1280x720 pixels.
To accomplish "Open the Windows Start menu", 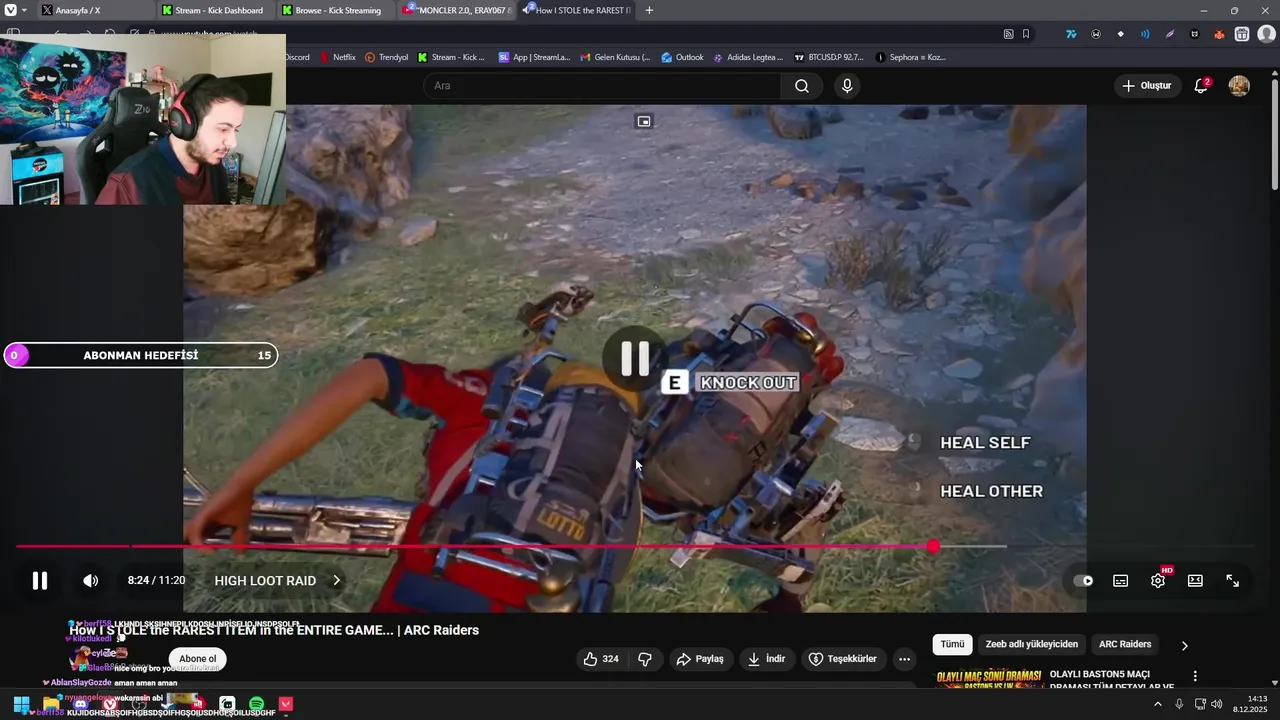I will click(21, 704).
